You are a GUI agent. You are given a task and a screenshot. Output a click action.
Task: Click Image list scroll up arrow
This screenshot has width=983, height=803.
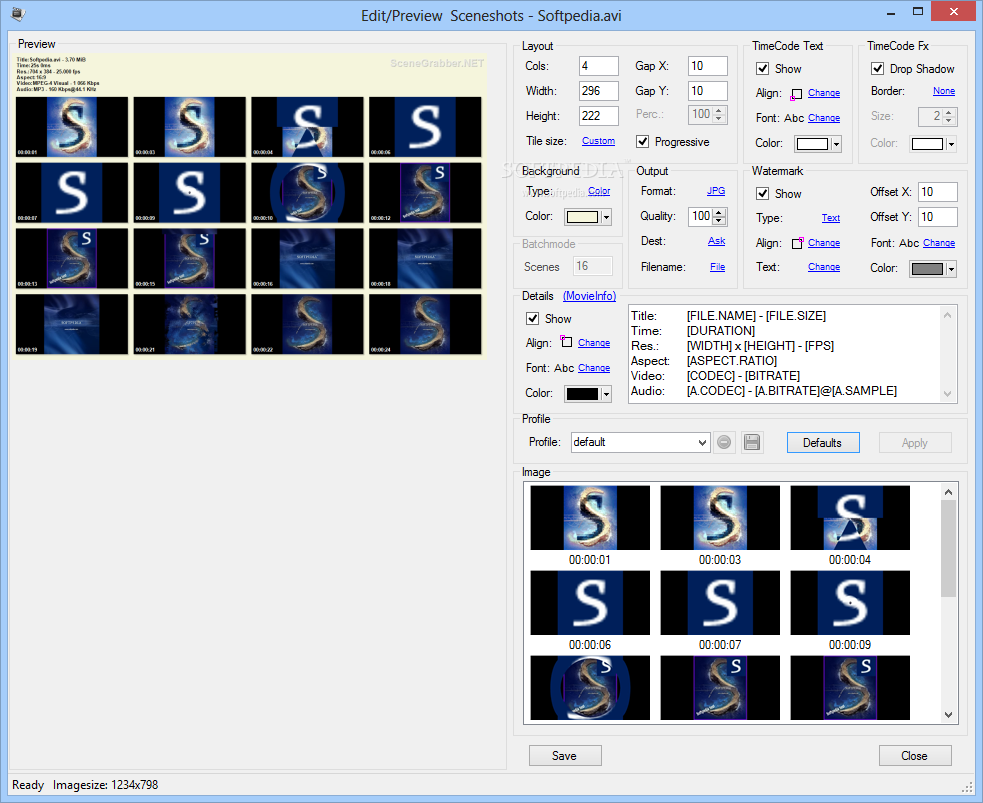(949, 492)
